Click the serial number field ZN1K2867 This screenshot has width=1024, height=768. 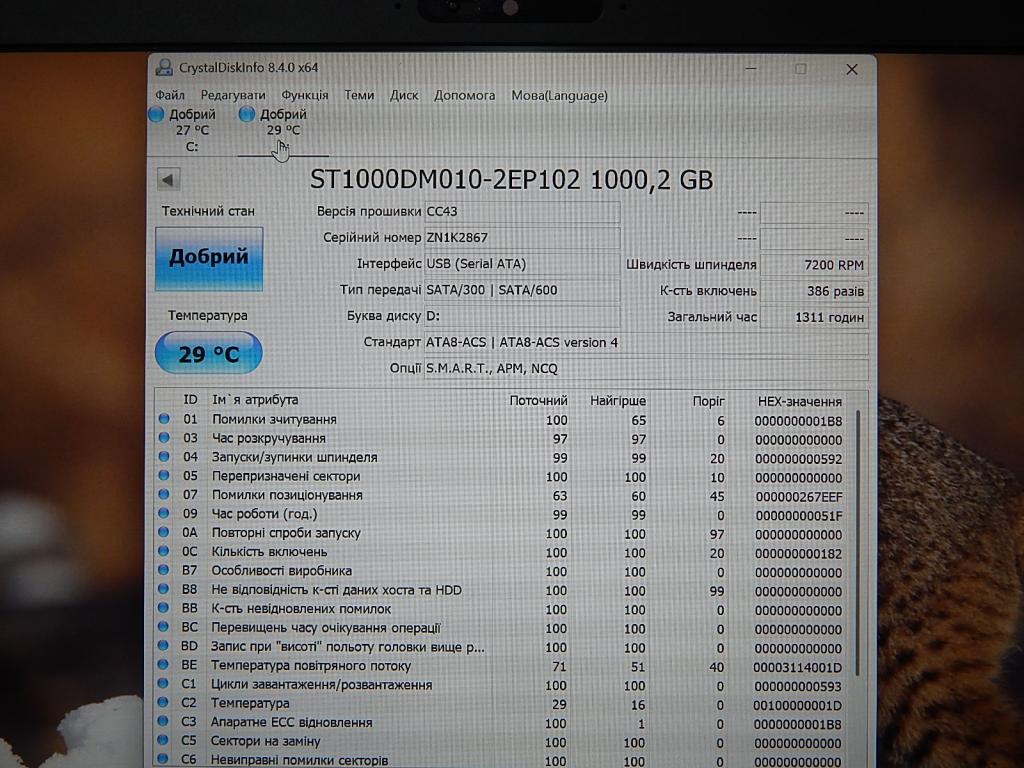(x=520, y=238)
